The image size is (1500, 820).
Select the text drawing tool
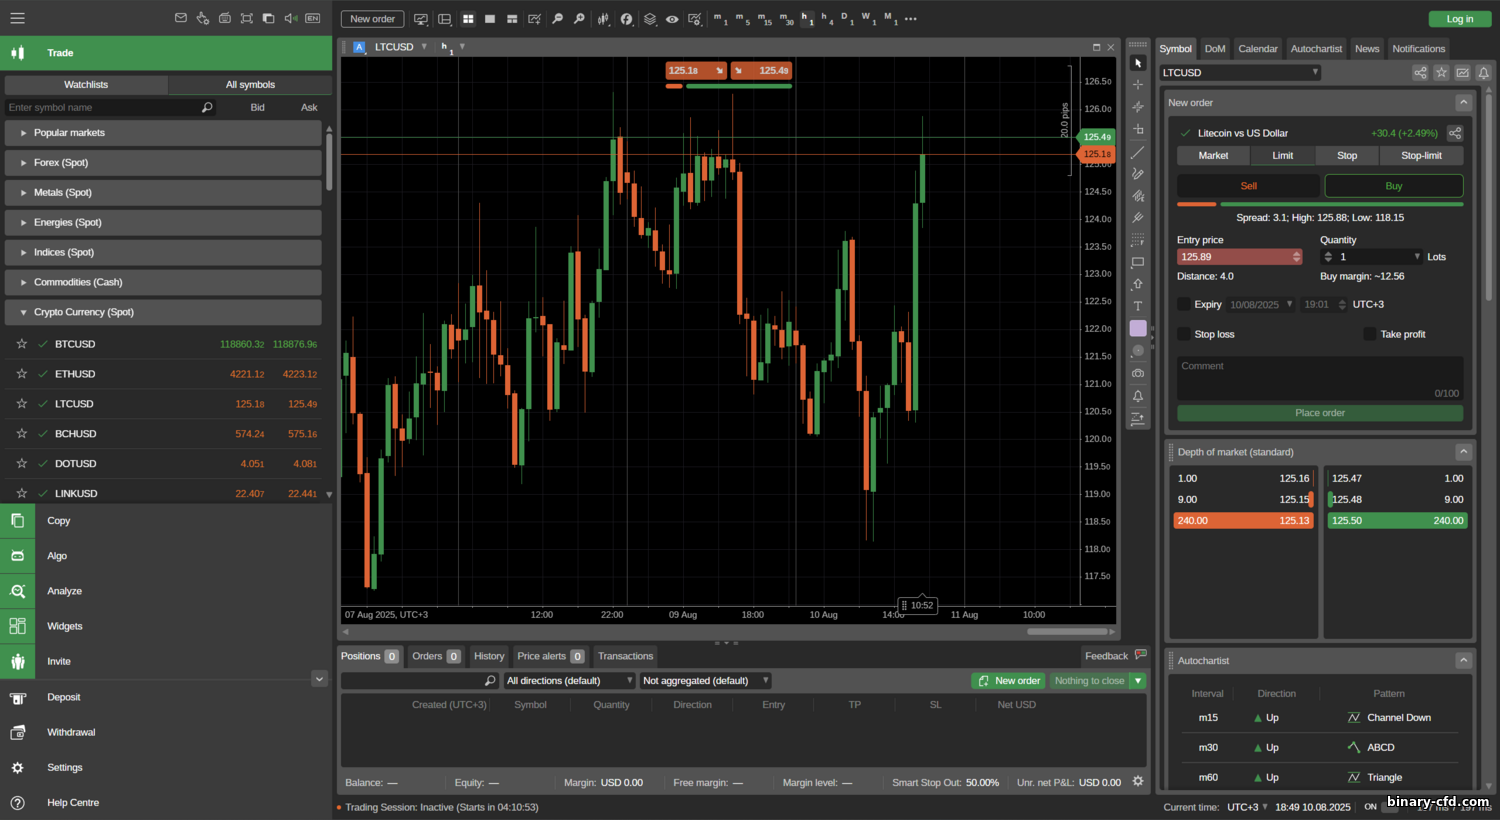click(1137, 306)
